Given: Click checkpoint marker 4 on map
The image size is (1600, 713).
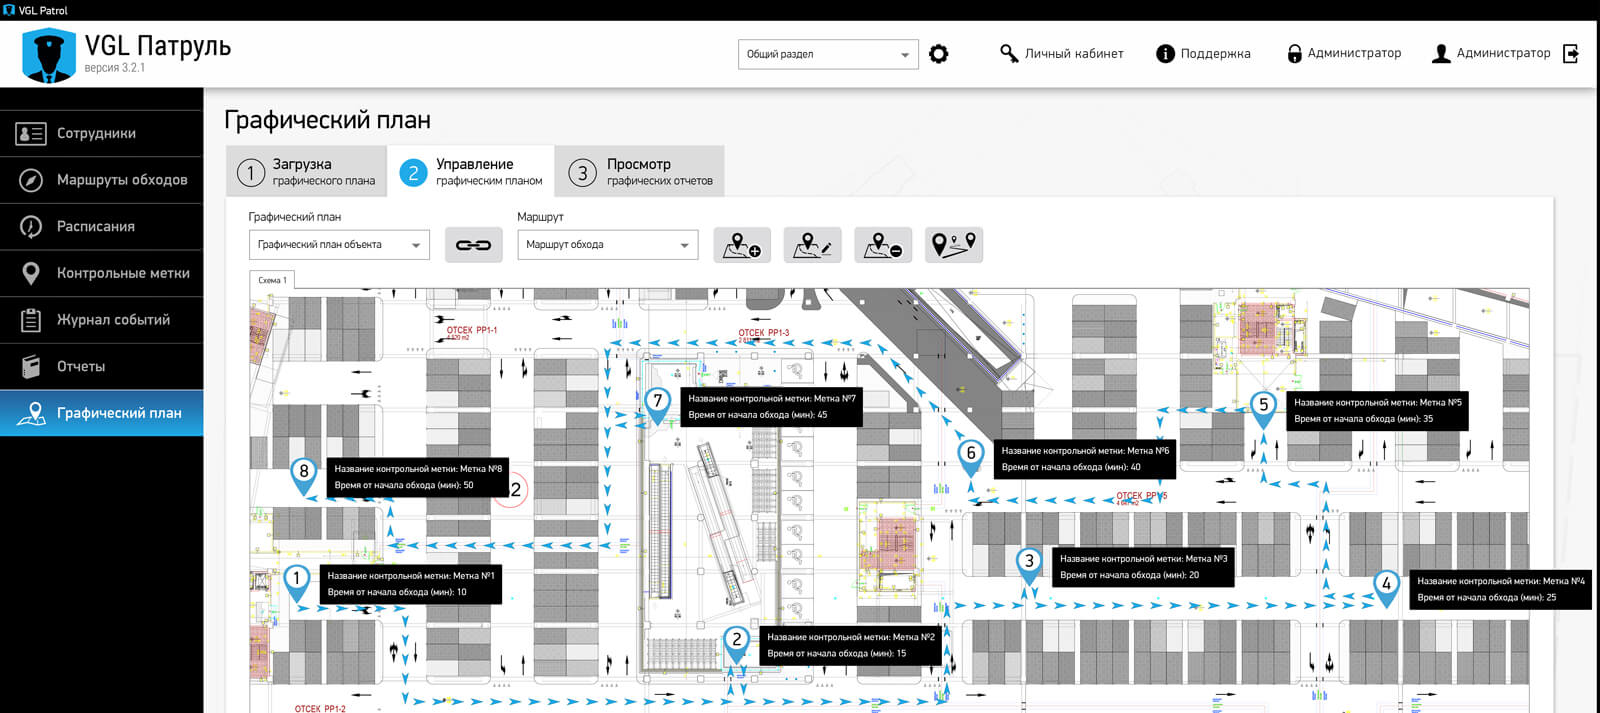Looking at the screenshot, I should [1386, 587].
